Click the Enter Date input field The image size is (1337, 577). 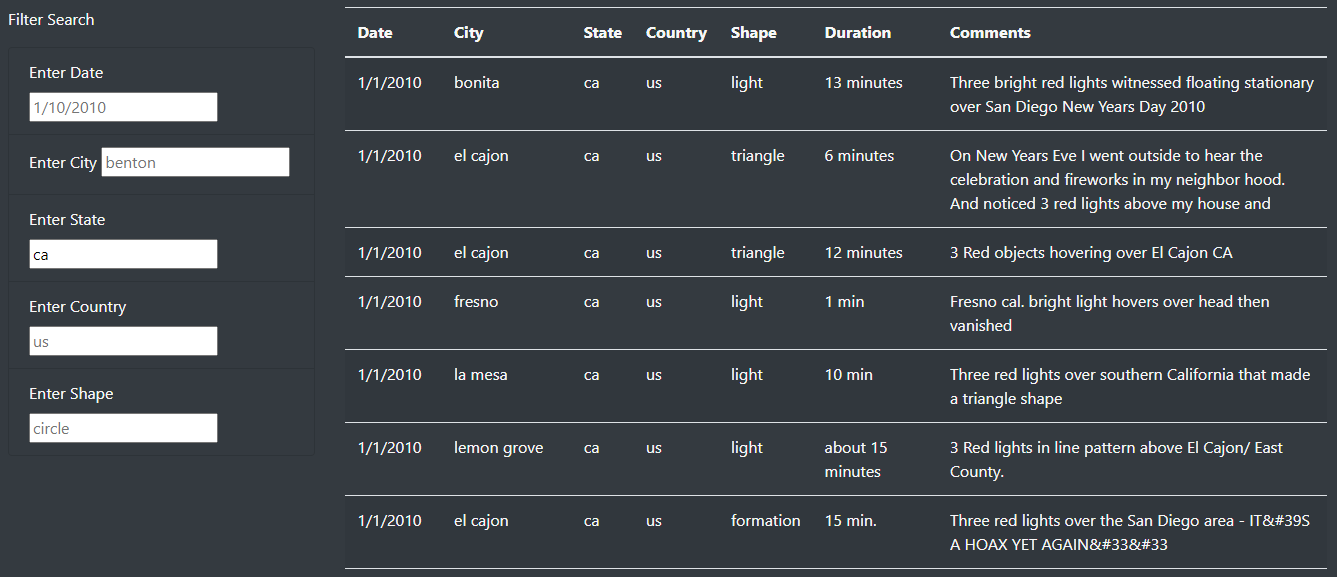[122, 106]
